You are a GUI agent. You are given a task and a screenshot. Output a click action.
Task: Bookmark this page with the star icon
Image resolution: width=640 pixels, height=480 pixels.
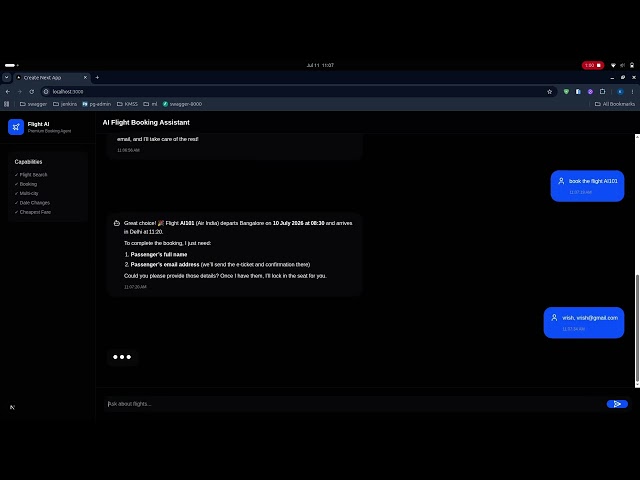tap(549, 91)
